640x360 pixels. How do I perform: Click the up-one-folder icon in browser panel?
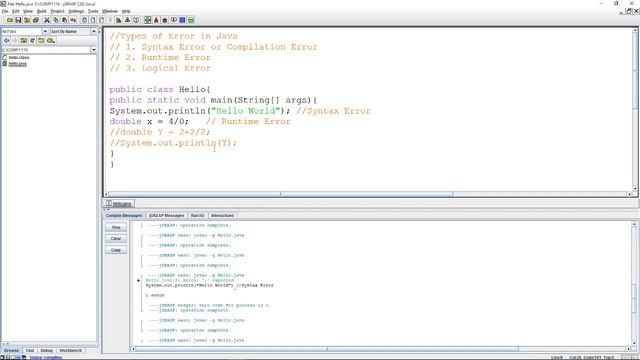coord(24,40)
